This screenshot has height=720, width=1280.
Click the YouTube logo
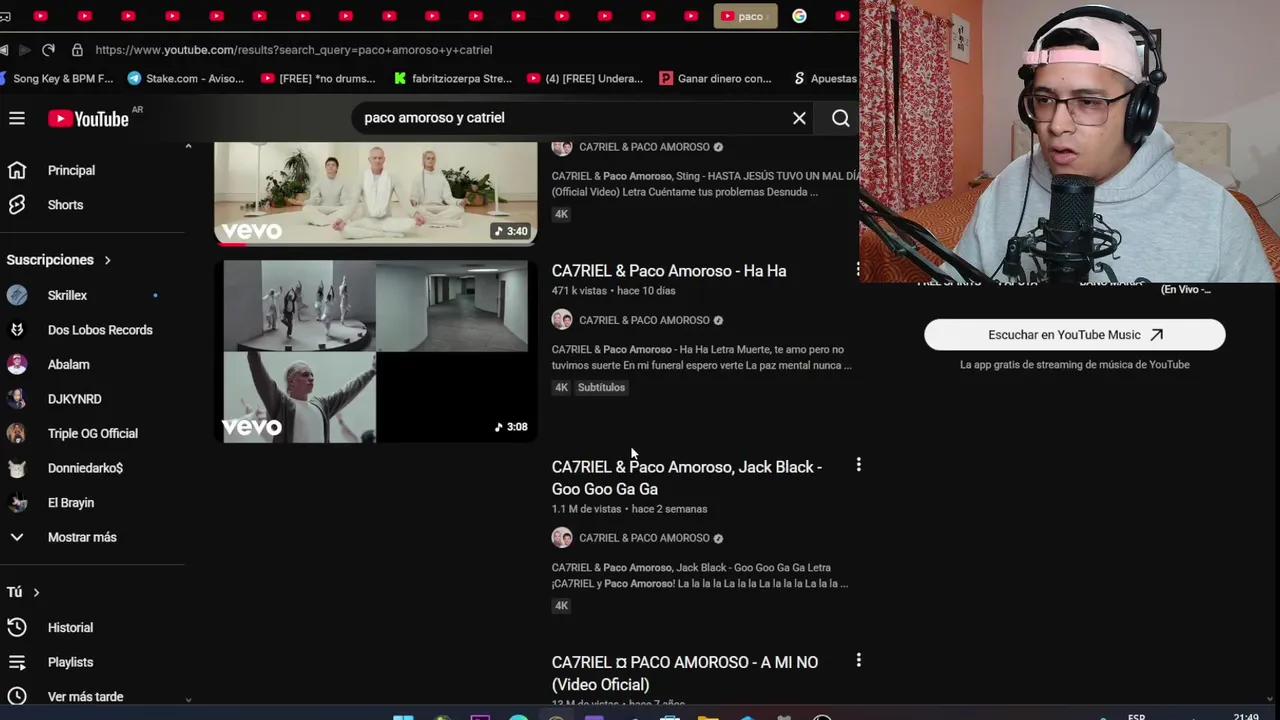coord(89,119)
